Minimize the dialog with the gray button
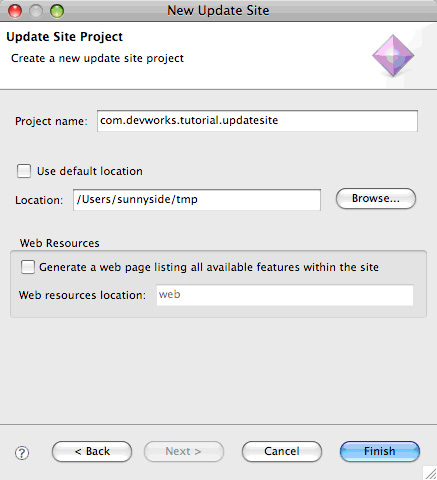Viewport: 437px width, 480px height. pos(36,11)
